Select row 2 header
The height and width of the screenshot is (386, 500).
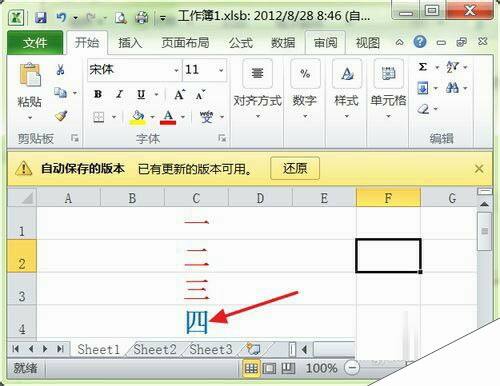point(22,256)
